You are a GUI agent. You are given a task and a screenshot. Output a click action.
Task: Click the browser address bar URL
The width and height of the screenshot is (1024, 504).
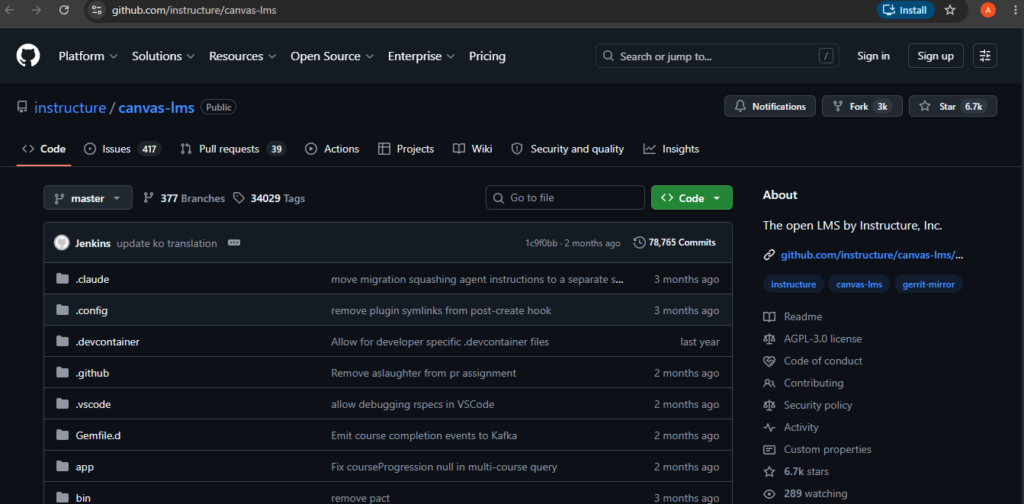coord(194,10)
